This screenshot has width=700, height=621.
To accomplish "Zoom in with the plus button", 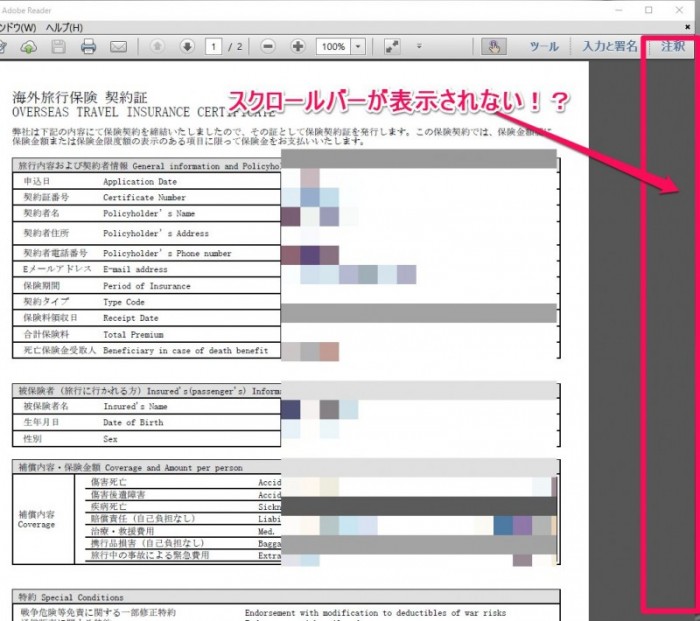I will click(298, 46).
